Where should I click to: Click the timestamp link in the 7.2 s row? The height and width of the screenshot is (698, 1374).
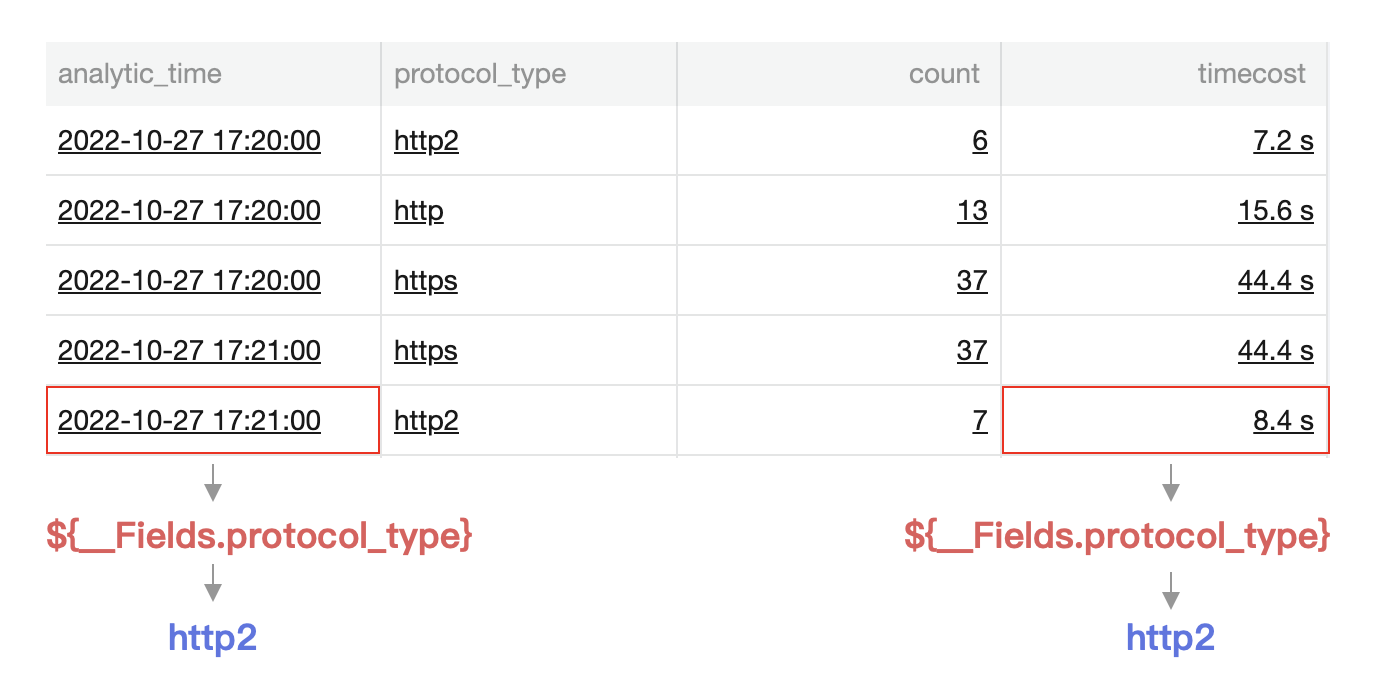pyautogui.click(x=189, y=141)
